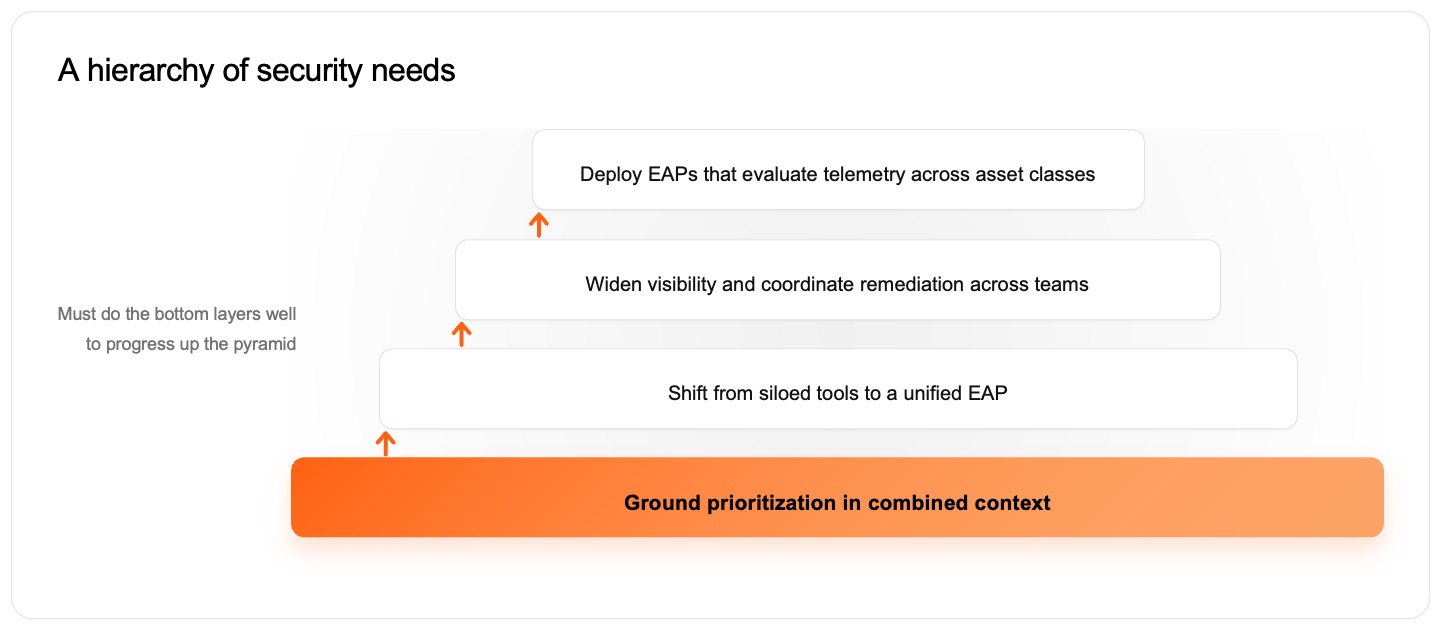Select the 'Widen visibility and coordinate remediation' box

(838, 280)
